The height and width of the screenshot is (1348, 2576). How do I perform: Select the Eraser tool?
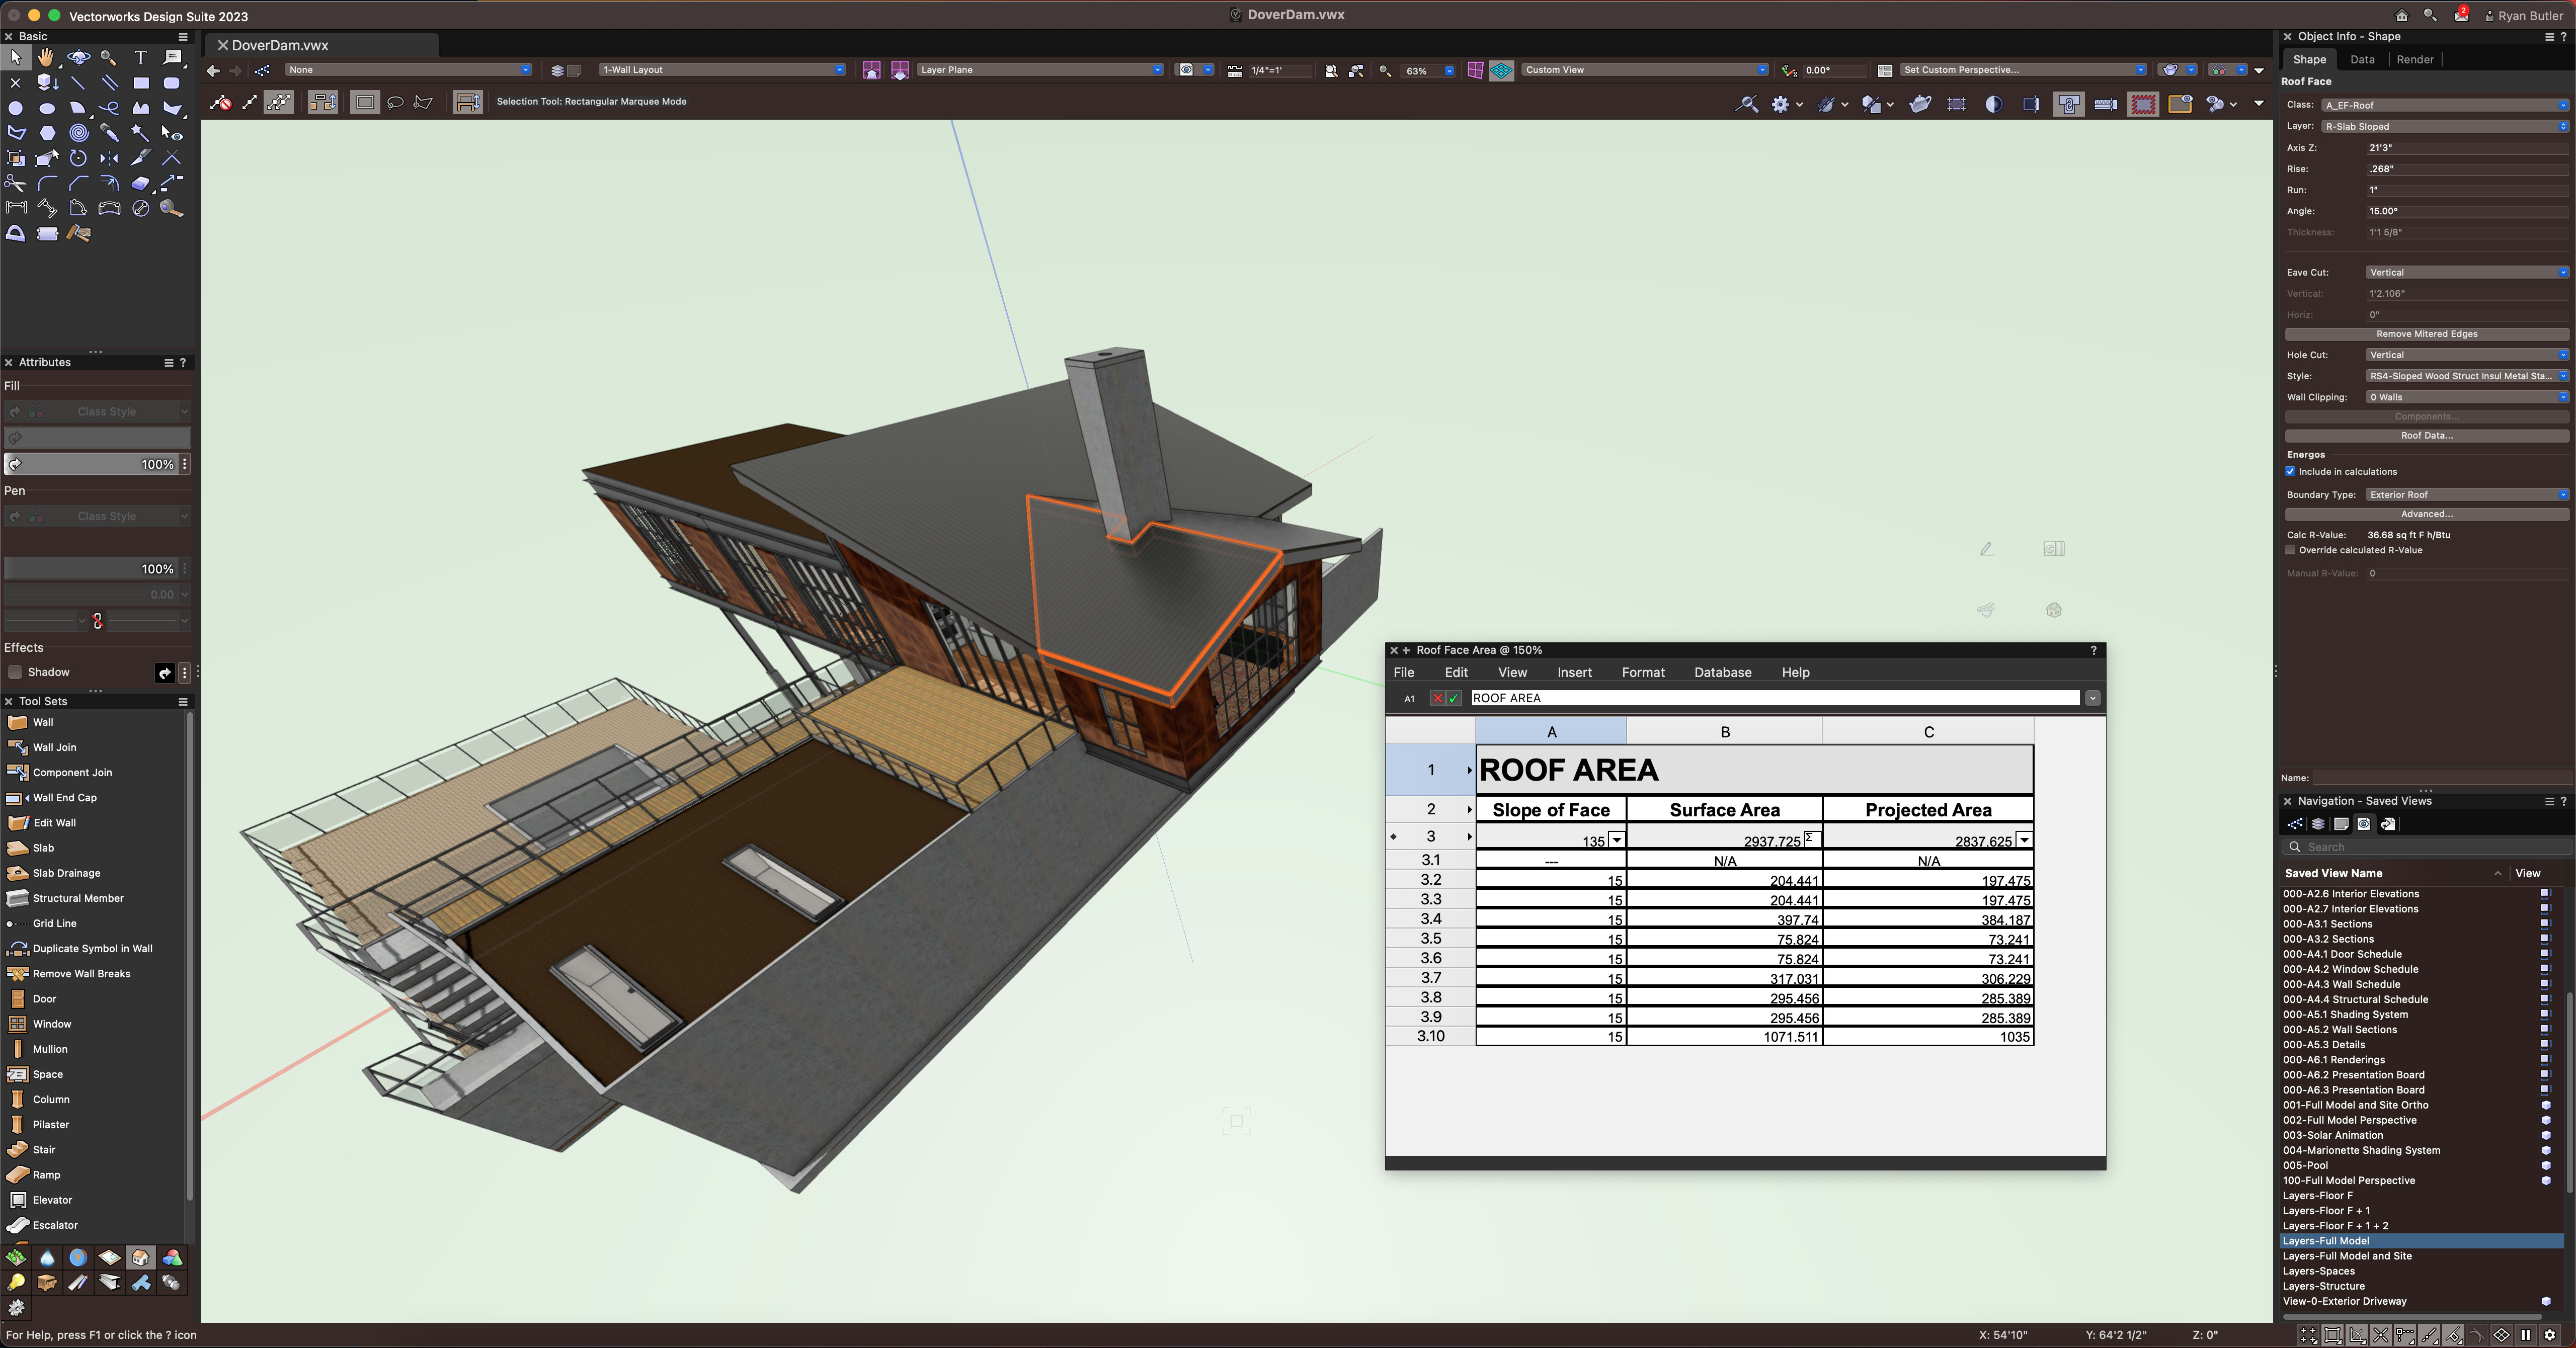(140, 183)
